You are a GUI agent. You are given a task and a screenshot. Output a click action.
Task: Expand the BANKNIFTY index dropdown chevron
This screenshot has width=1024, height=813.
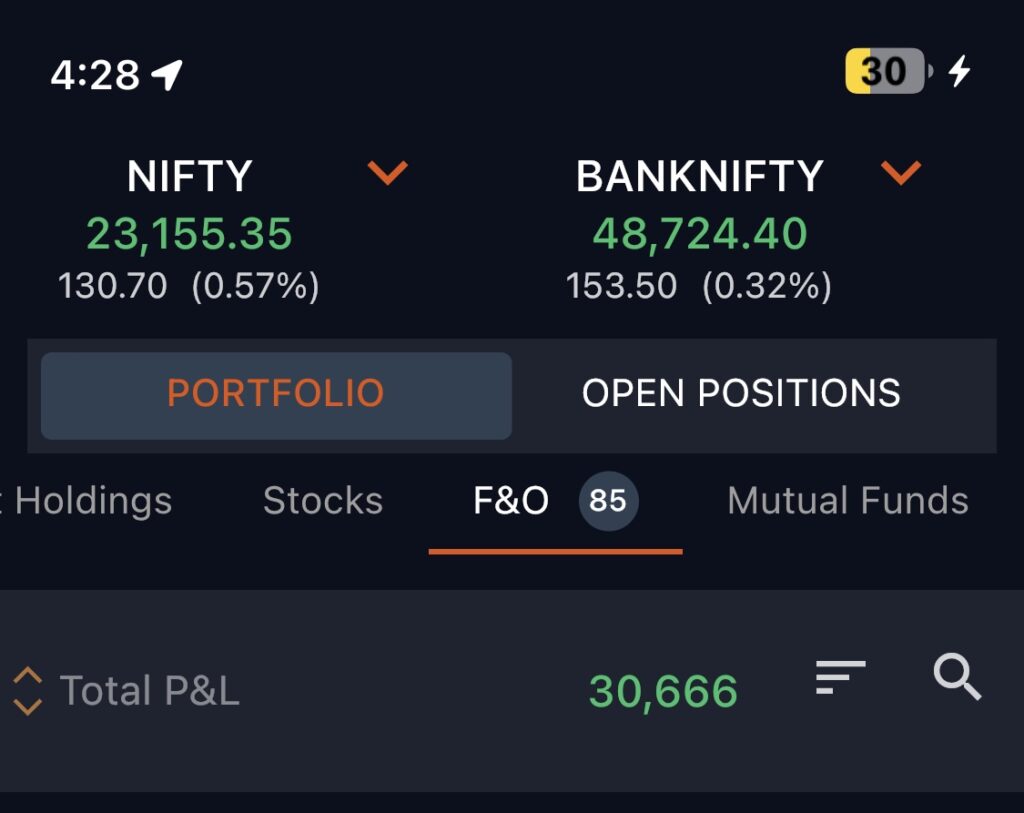(x=900, y=174)
